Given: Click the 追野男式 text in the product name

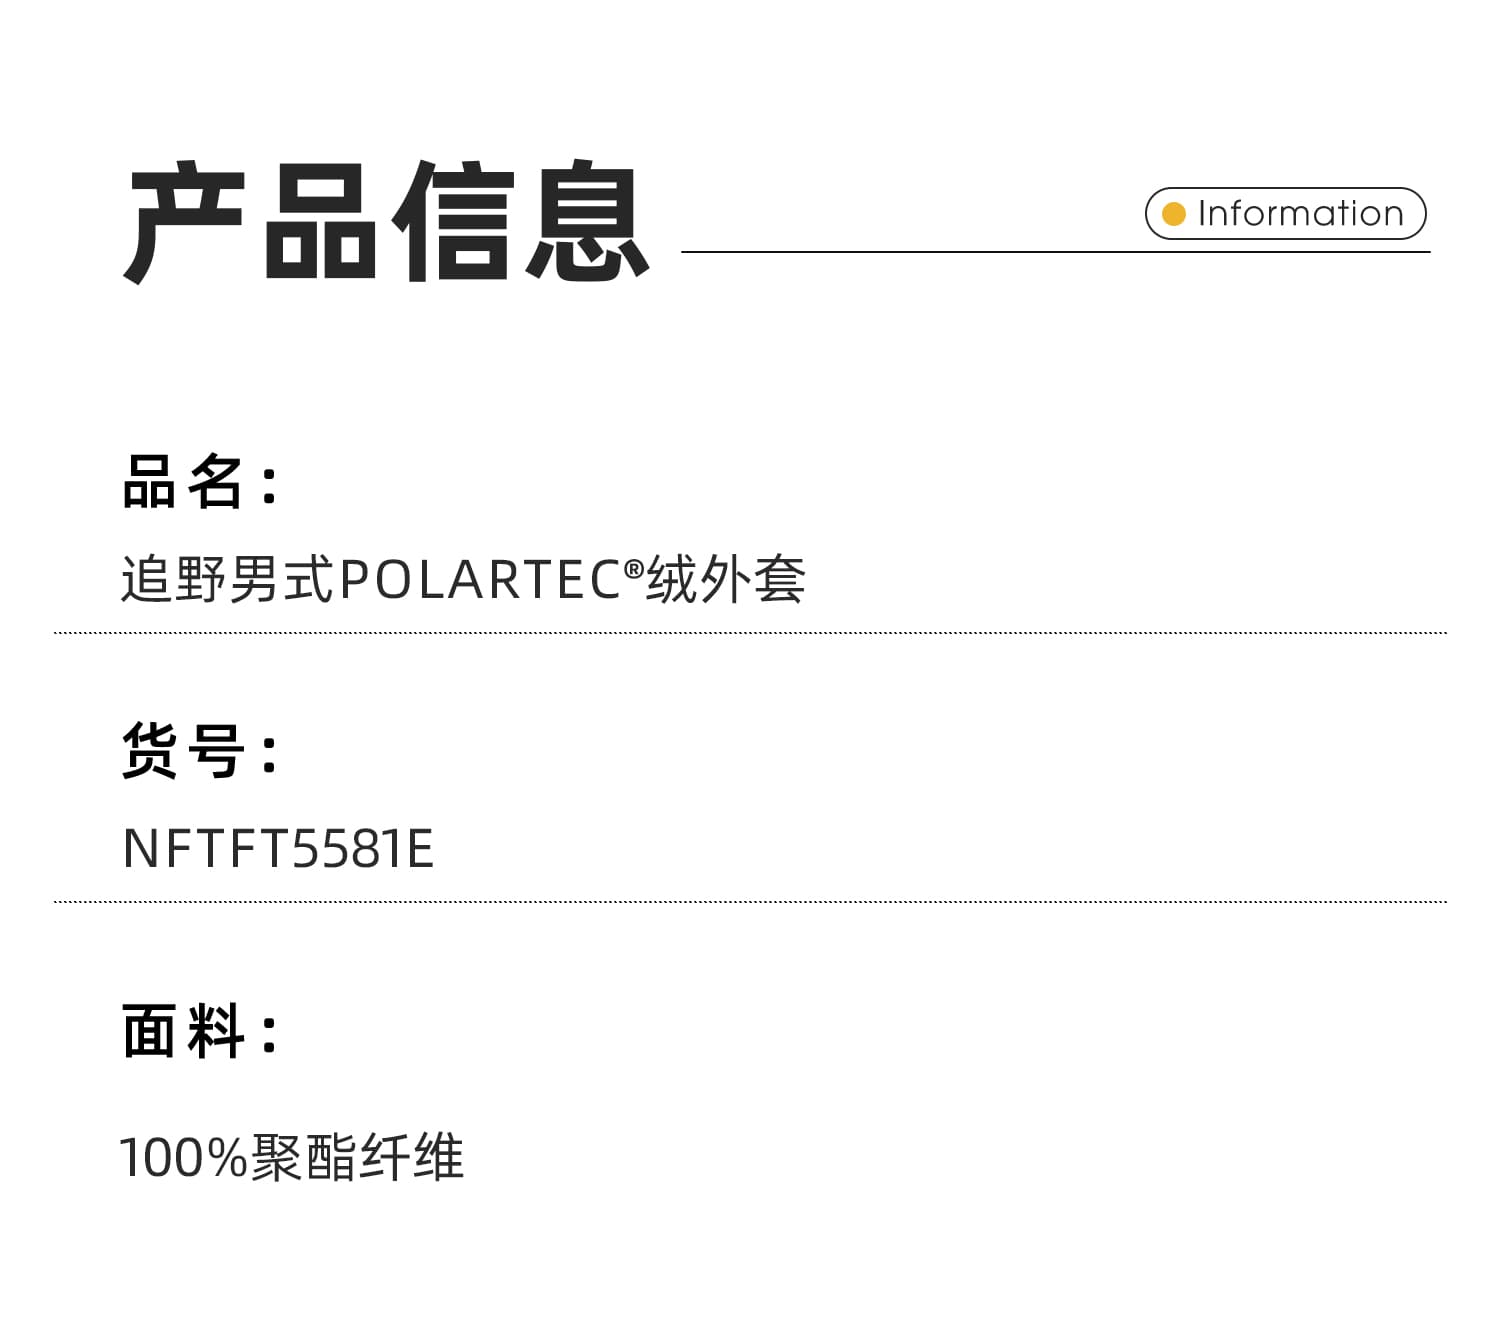Looking at the screenshot, I should click(x=228, y=580).
